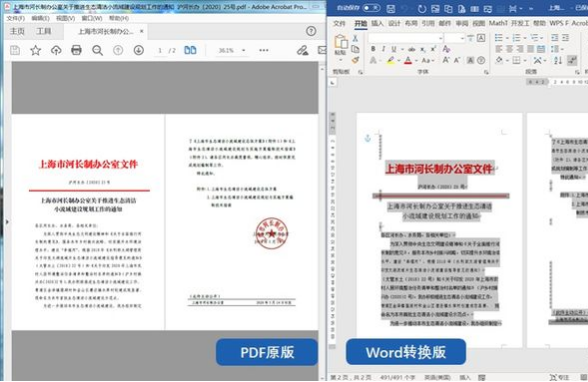The height and width of the screenshot is (382, 588).
Task: Click the Word转换版 blue button
Action: tap(406, 352)
